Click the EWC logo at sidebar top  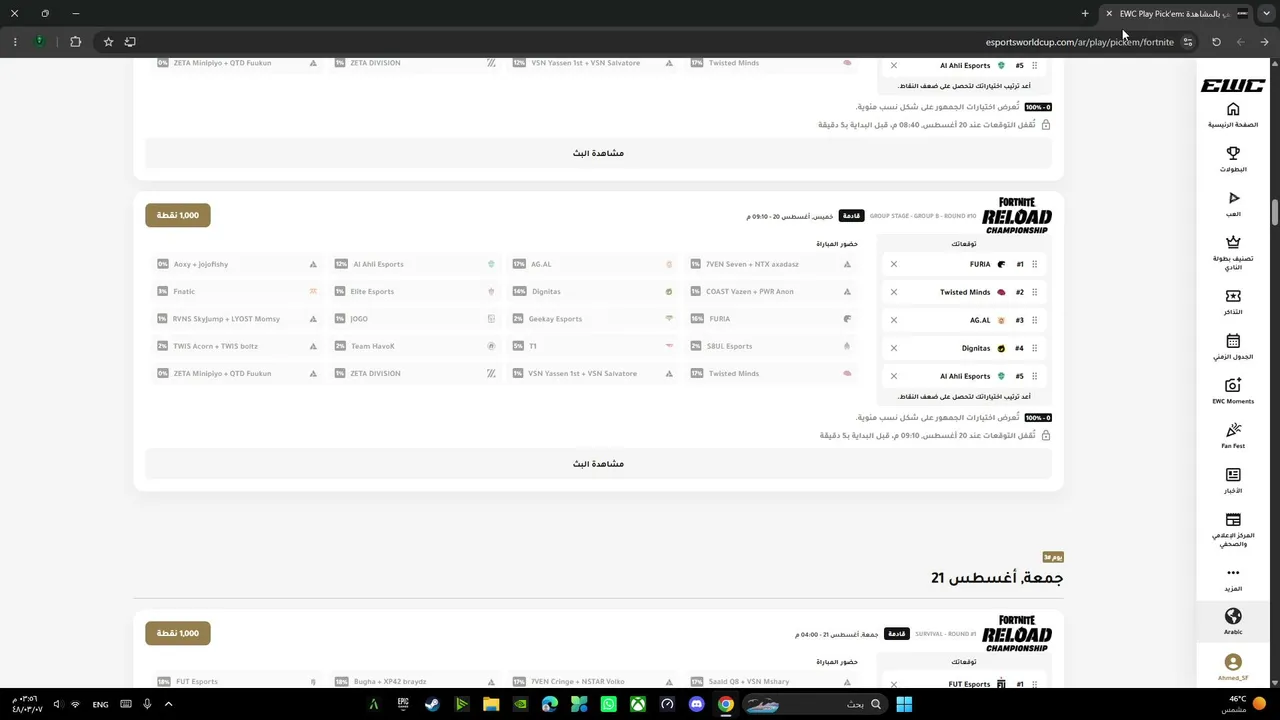pos(1233,86)
